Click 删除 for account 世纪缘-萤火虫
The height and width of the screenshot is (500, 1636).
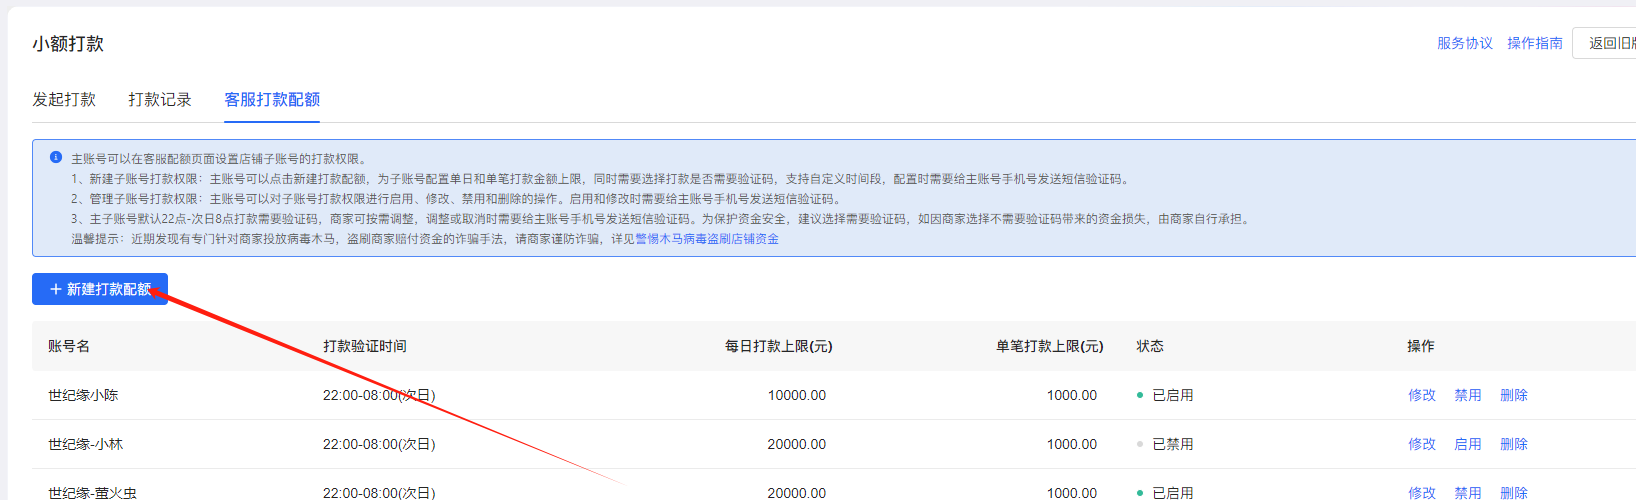[x=1513, y=492]
